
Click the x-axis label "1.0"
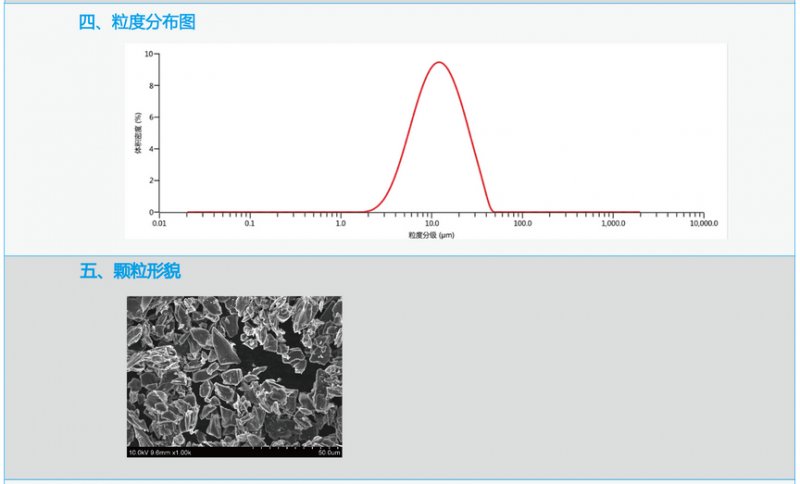point(340,223)
